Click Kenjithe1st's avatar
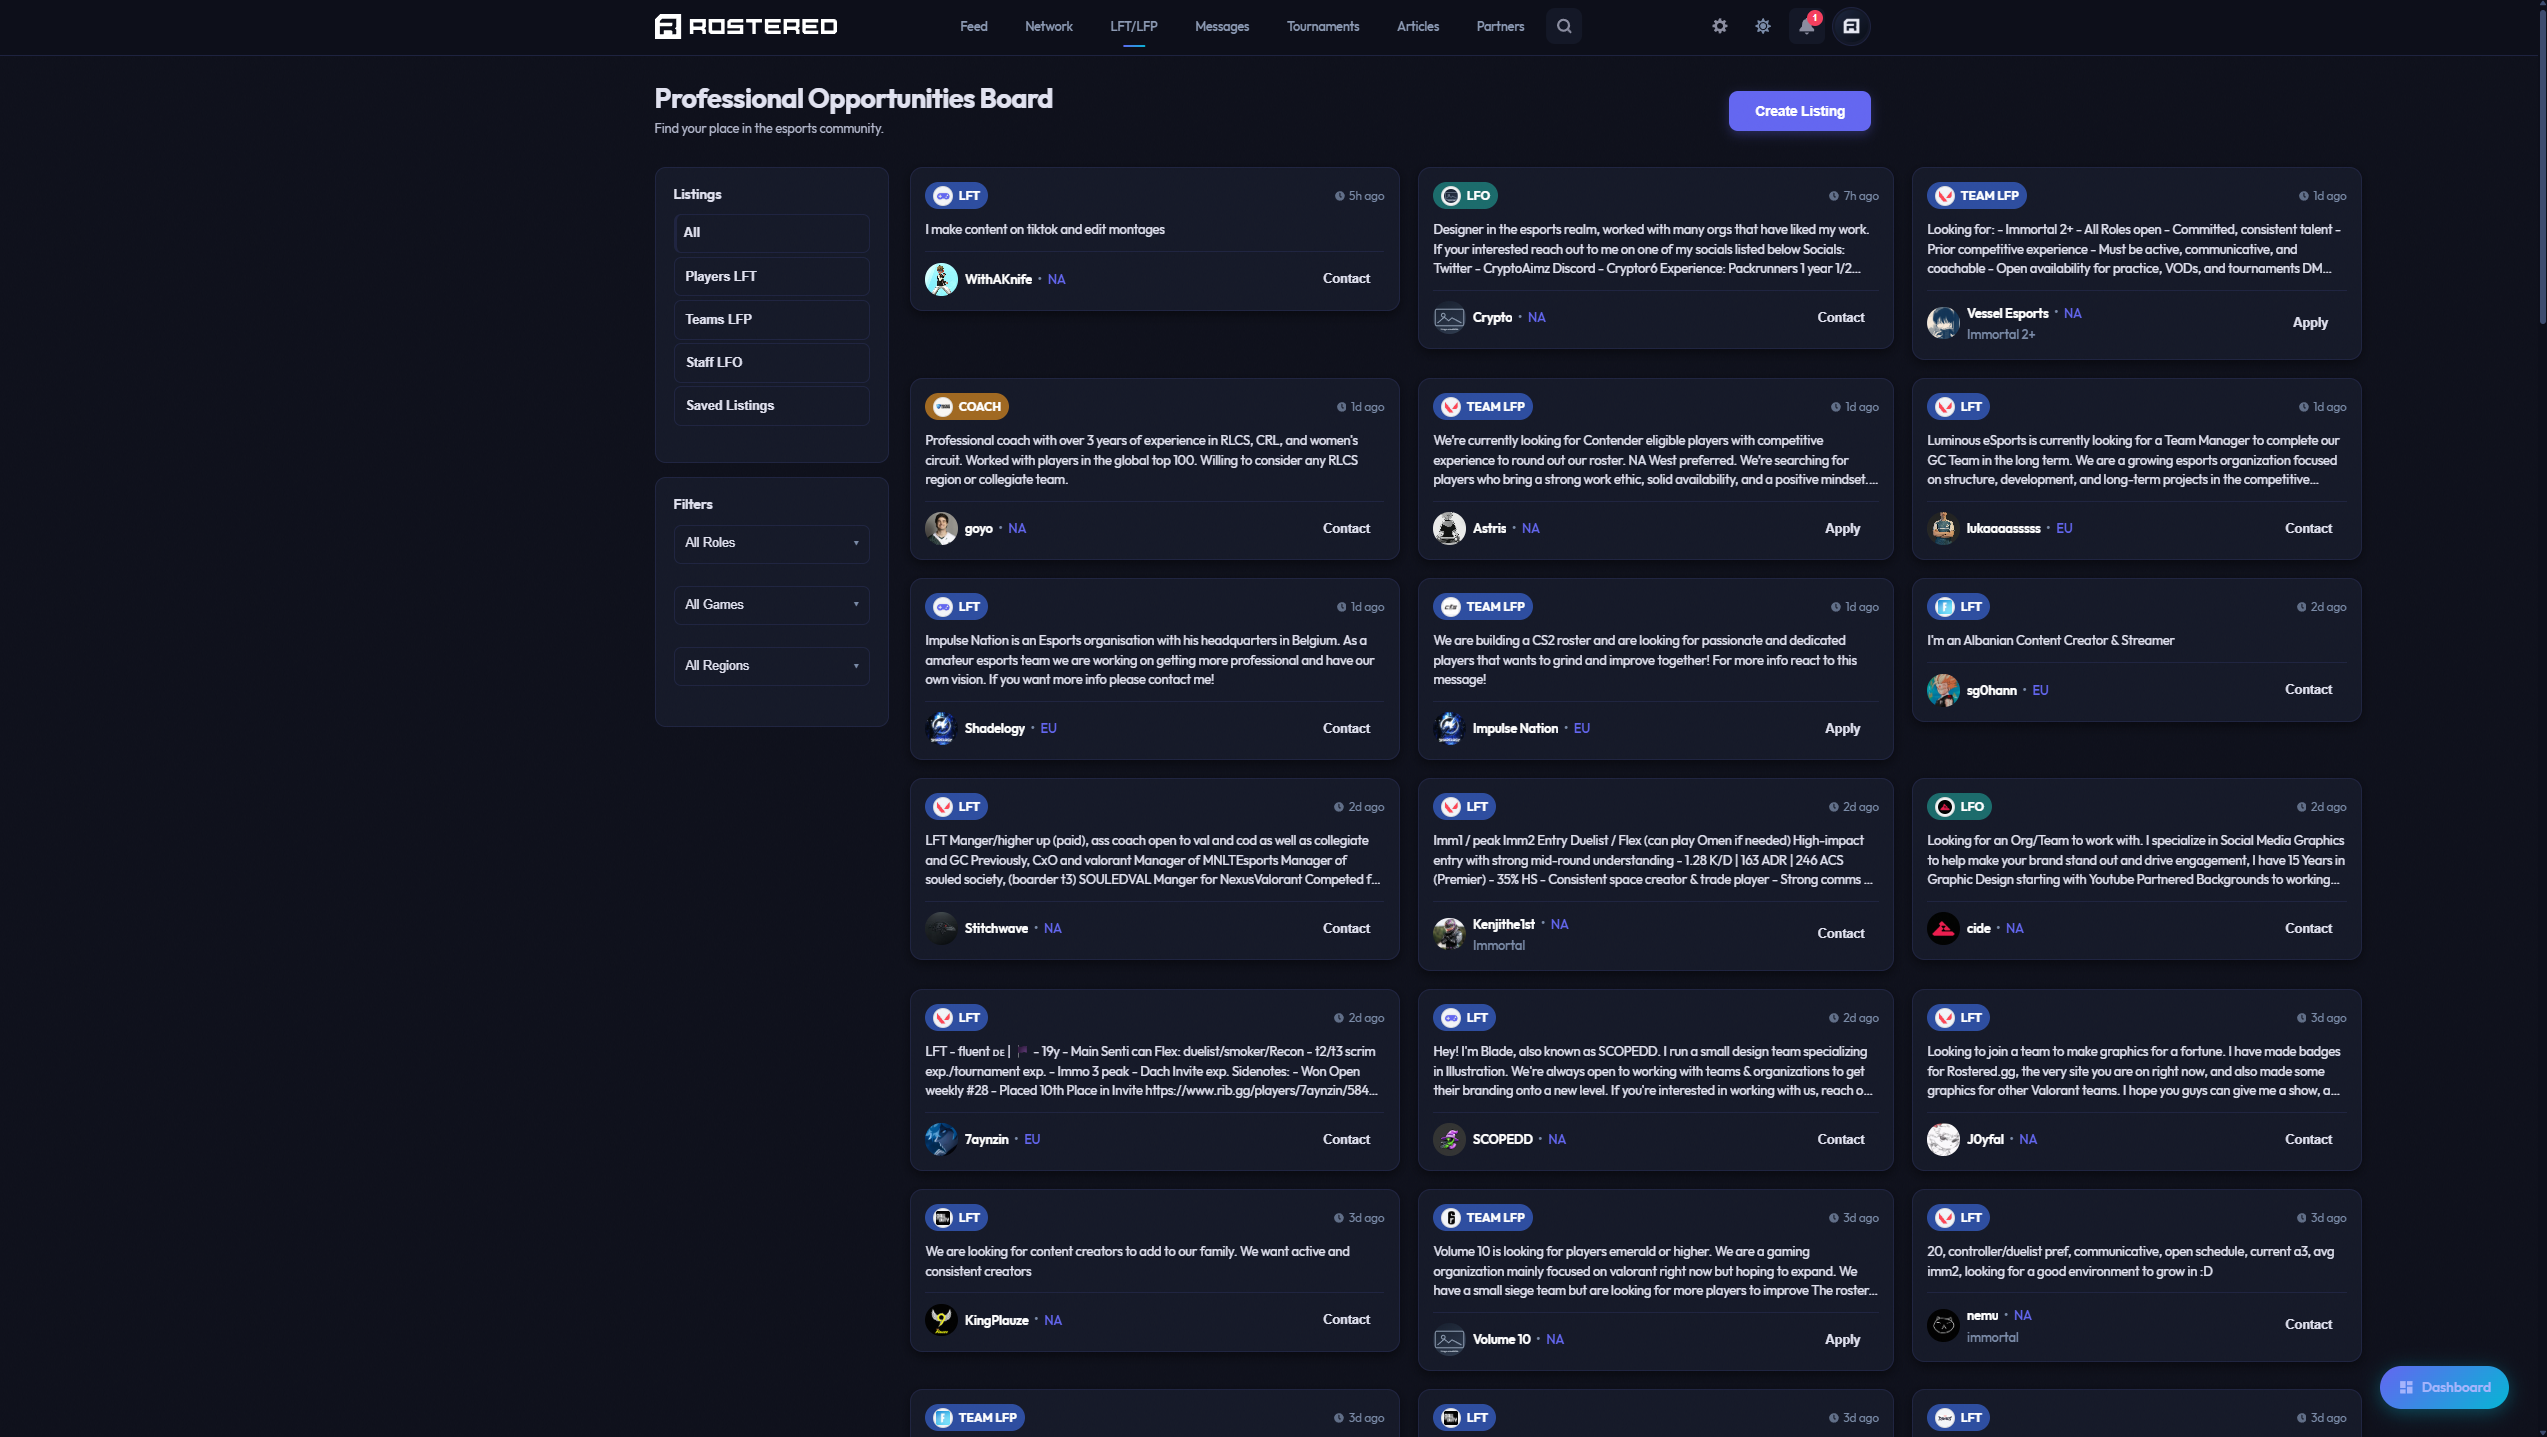2547x1437 pixels. click(x=1449, y=934)
